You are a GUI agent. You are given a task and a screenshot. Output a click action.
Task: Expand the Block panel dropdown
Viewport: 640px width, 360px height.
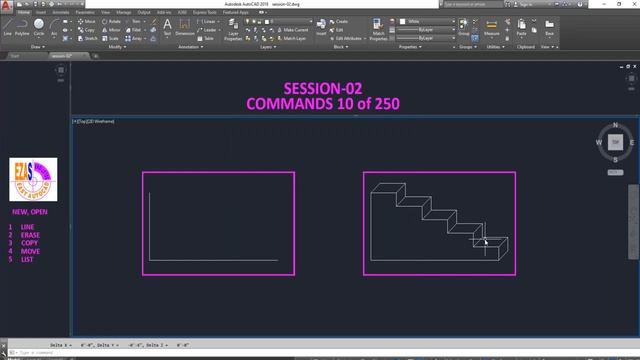pyautogui.click(x=341, y=47)
